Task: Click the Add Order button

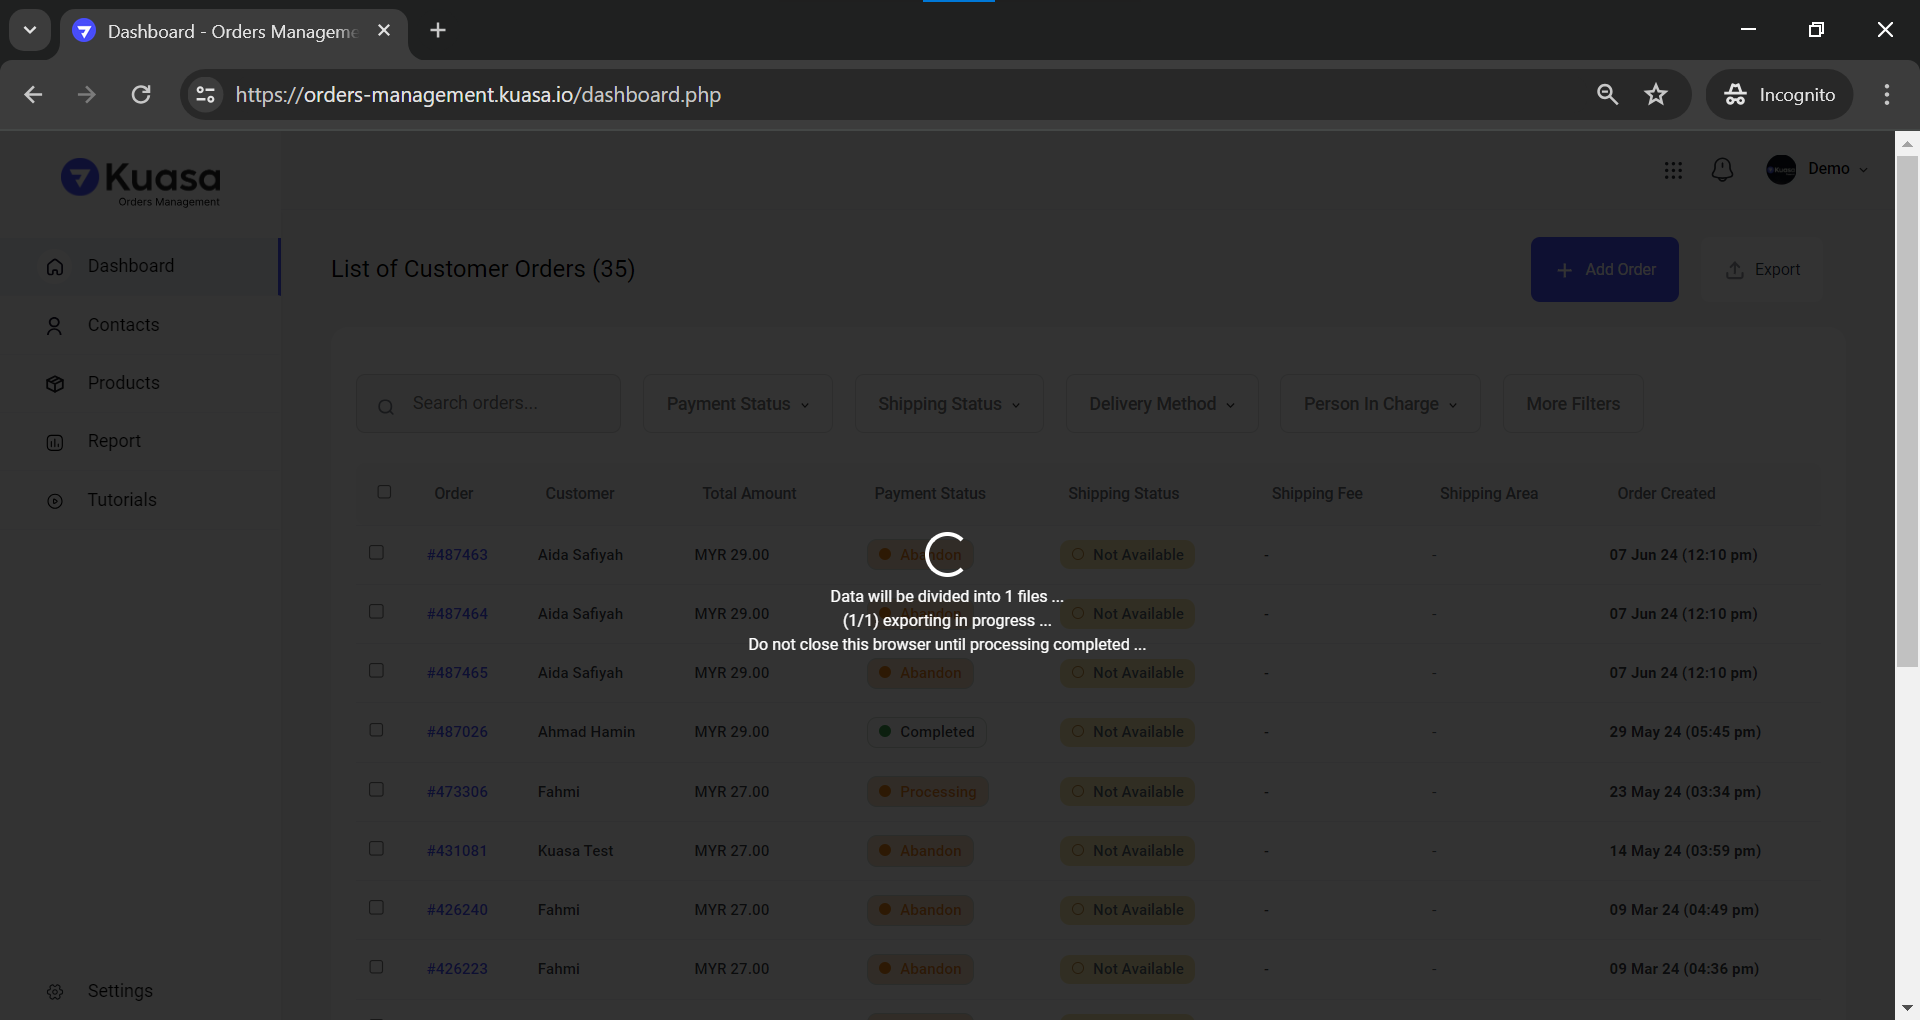Action: tap(1604, 270)
